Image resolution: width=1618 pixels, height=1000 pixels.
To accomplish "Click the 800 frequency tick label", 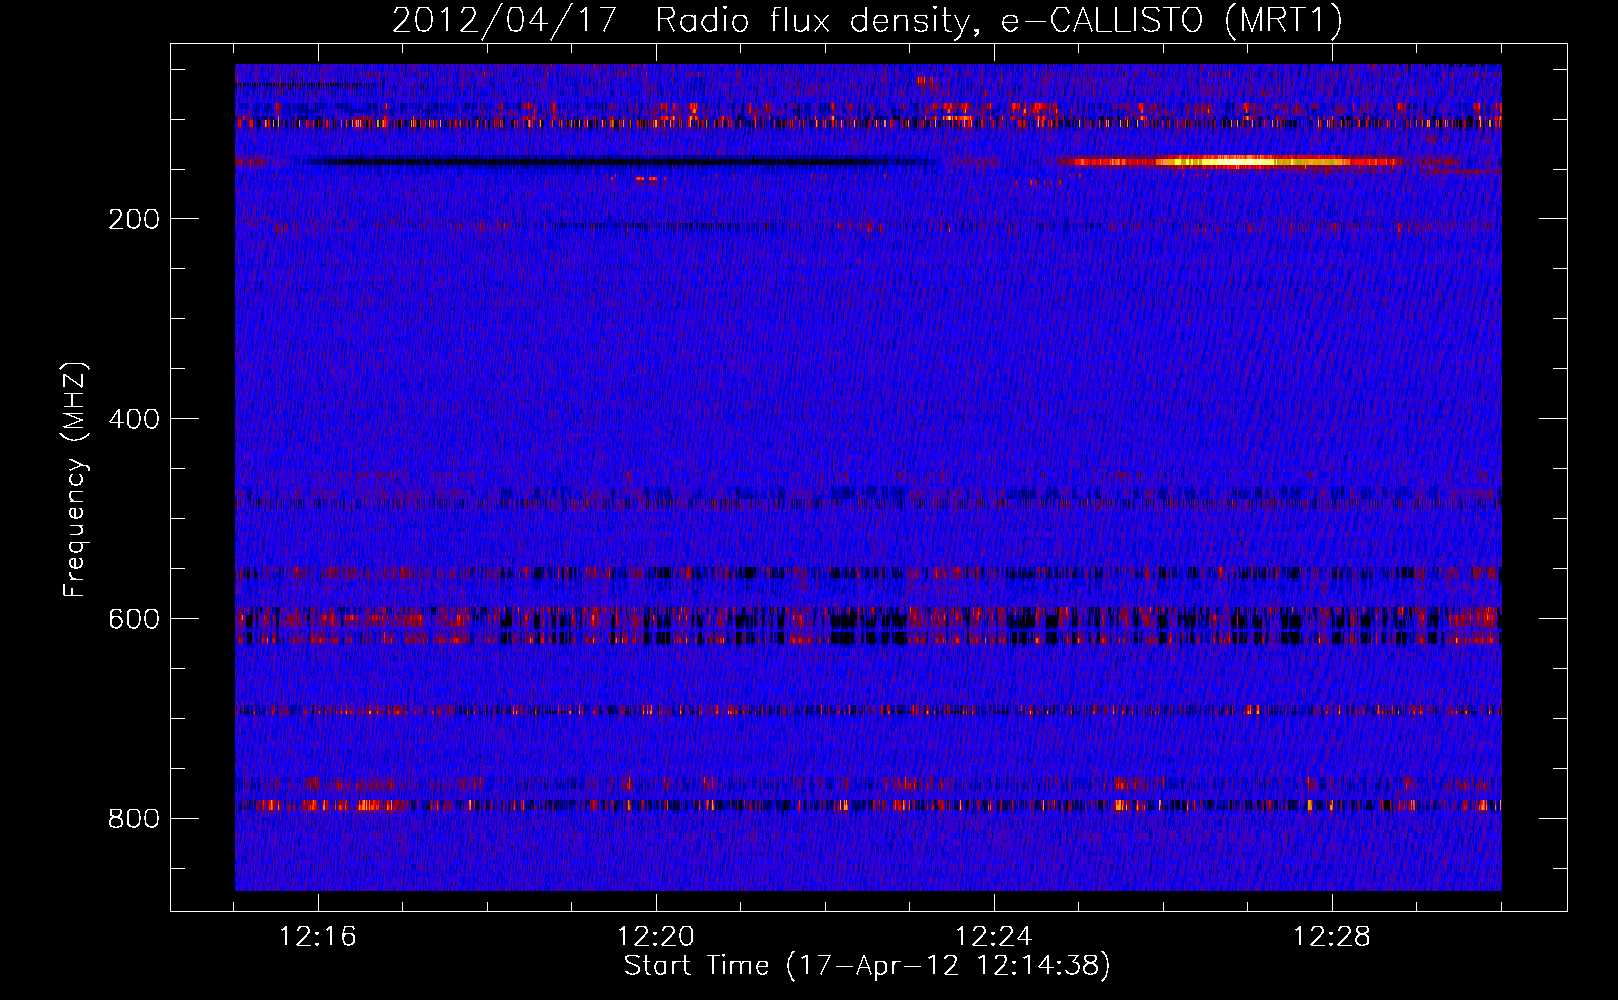I will pyautogui.click(x=134, y=819).
